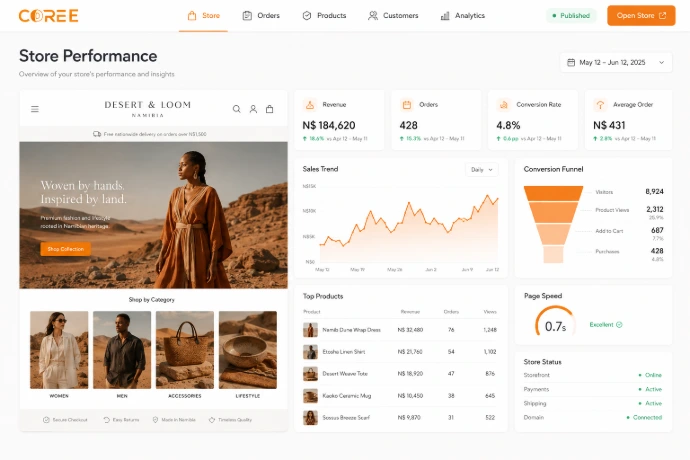Open the Lifestyle category image

(248, 350)
